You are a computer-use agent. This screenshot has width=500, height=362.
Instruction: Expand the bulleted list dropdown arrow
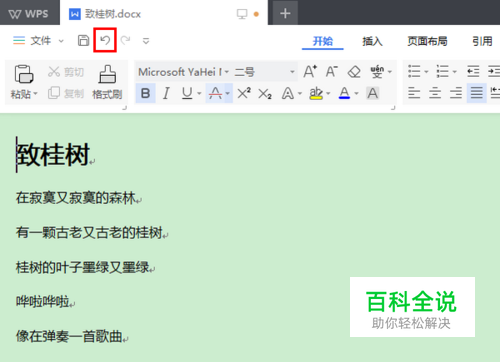point(426,72)
